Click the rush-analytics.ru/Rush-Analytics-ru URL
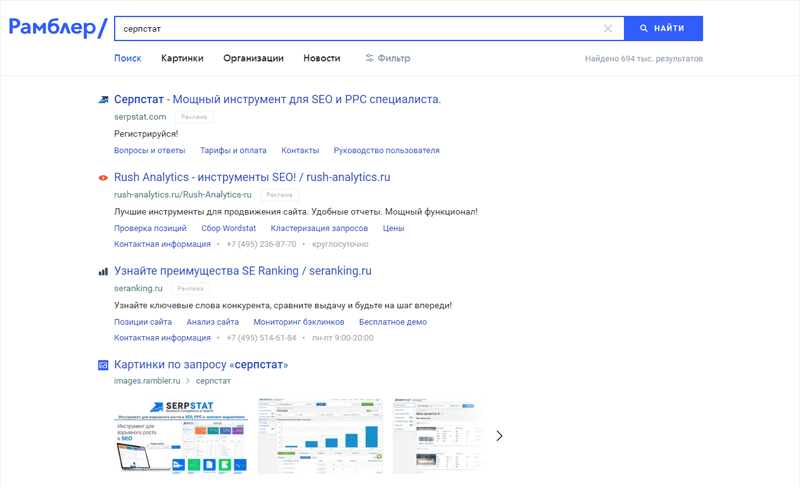The height and width of the screenshot is (487, 800). pos(183,194)
